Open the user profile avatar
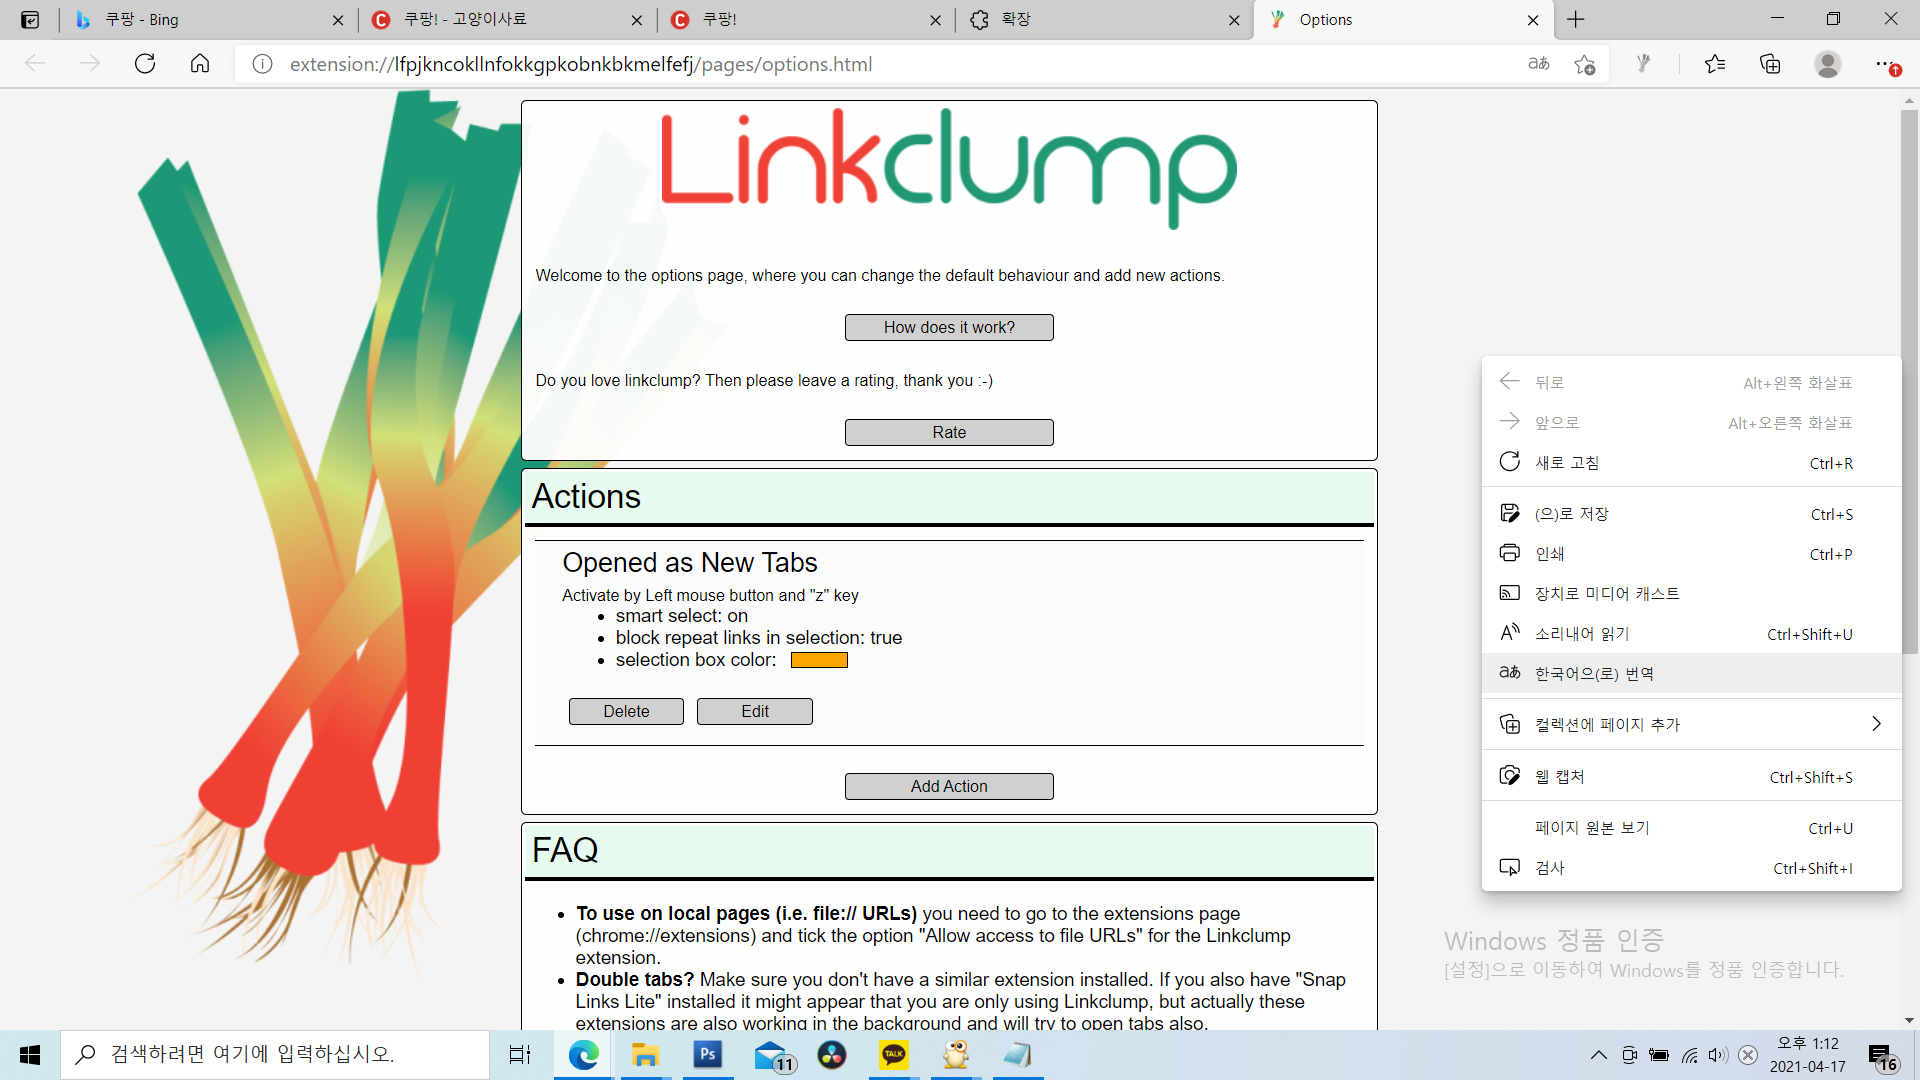The height and width of the screenshot is (1080, 1920). tap(1828, 64)
